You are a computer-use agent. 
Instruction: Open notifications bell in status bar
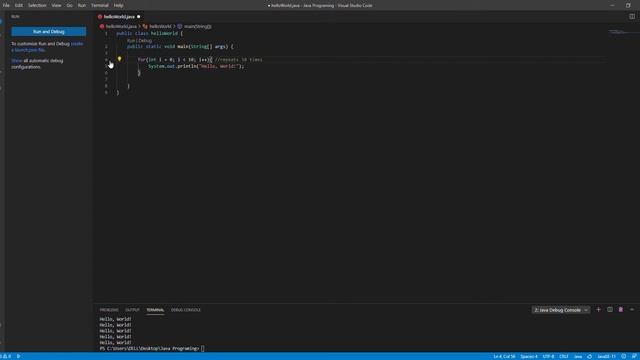pyautogui.click(x=634, y=356)
